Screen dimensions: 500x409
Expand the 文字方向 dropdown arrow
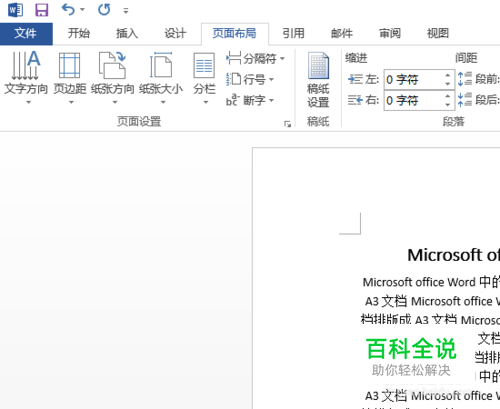tap(29, 102)
